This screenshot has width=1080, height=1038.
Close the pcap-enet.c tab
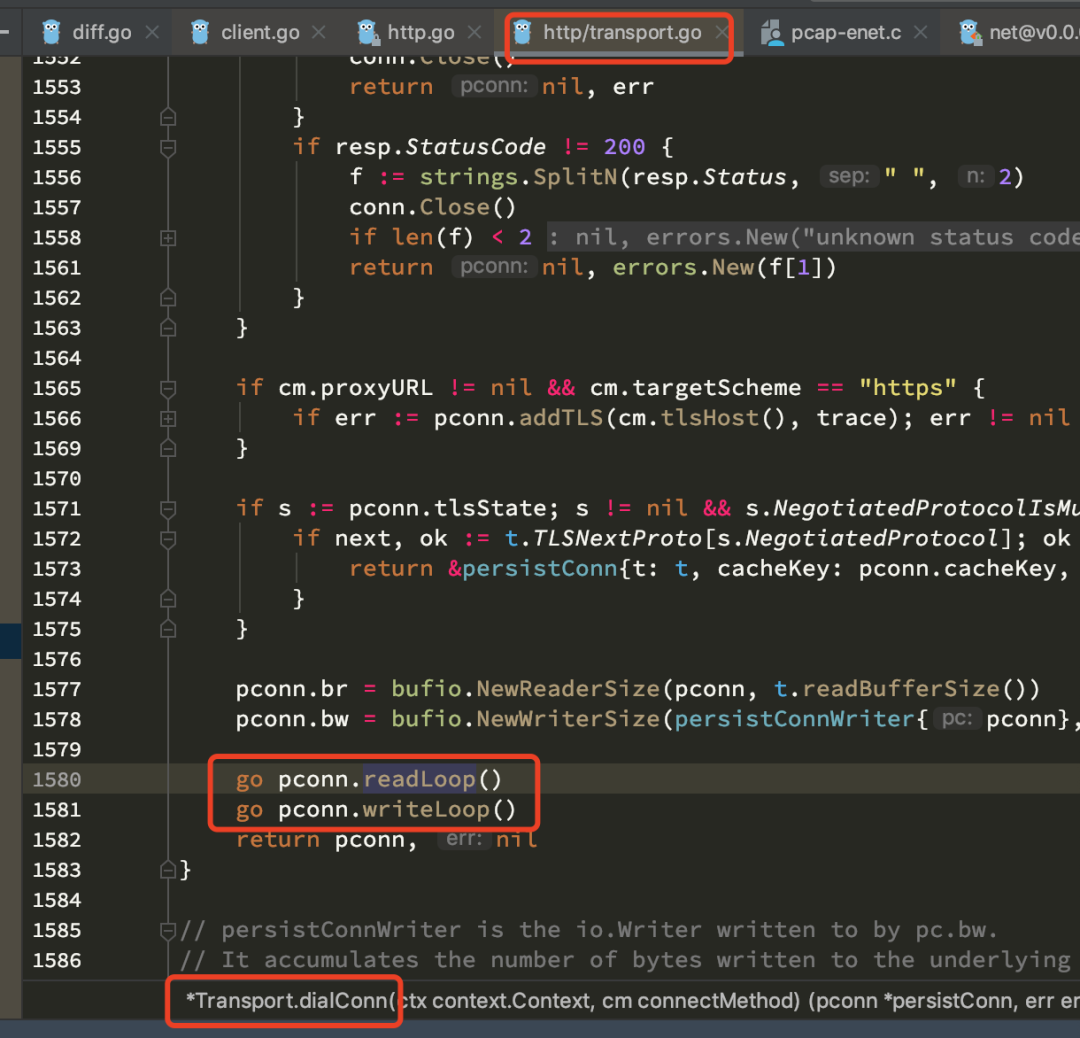click(920, 32)
